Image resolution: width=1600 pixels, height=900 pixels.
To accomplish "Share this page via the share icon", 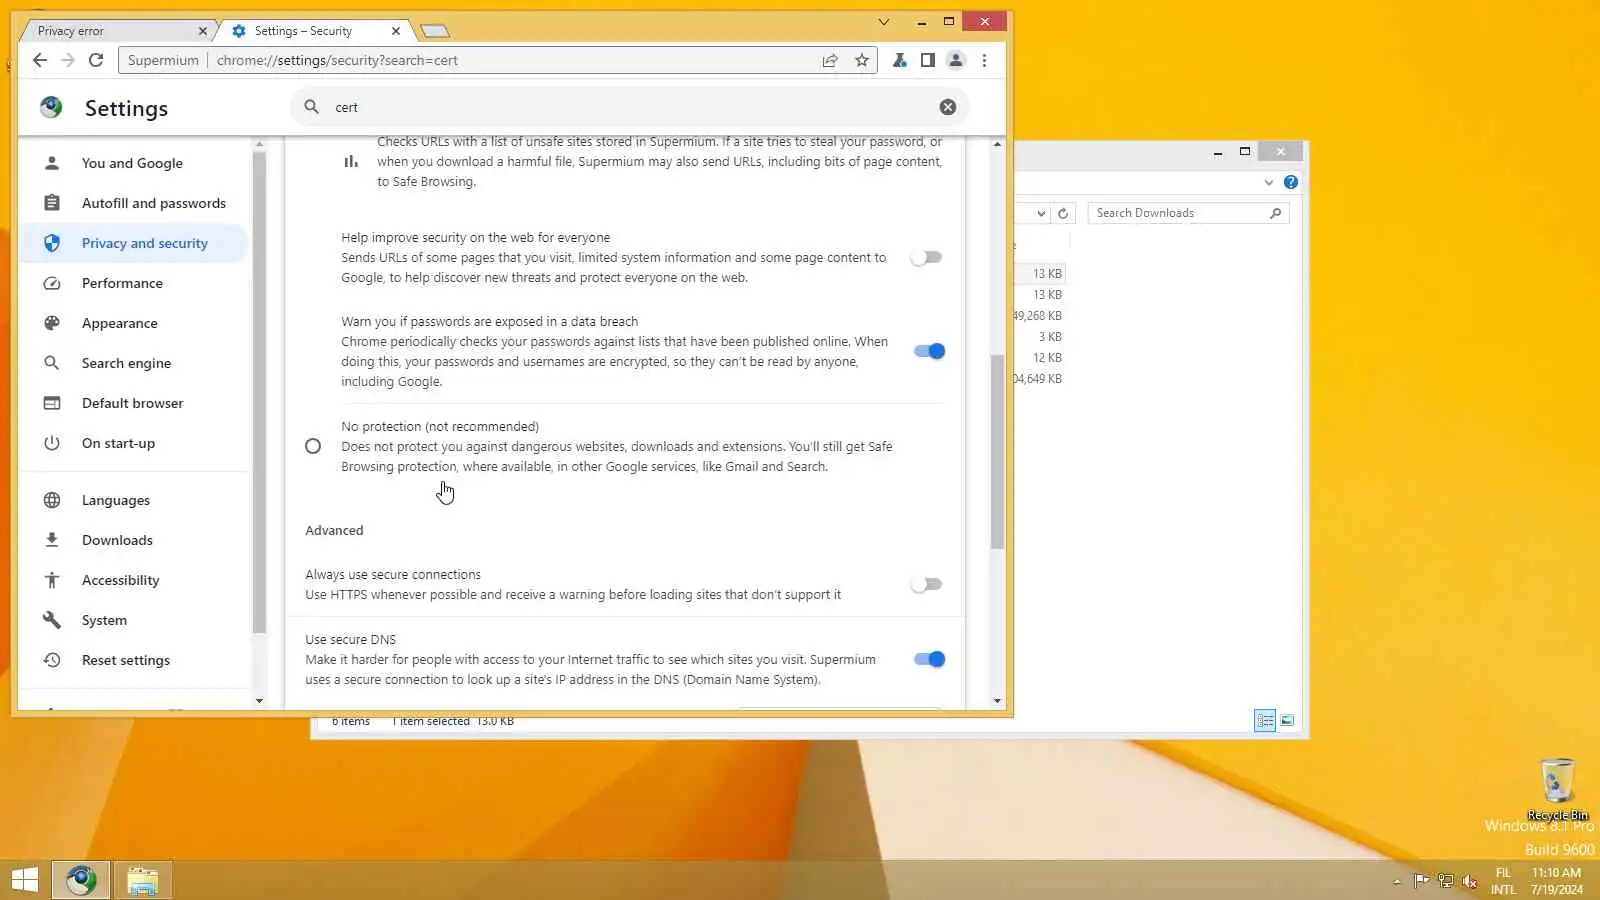I will (830, 60).
